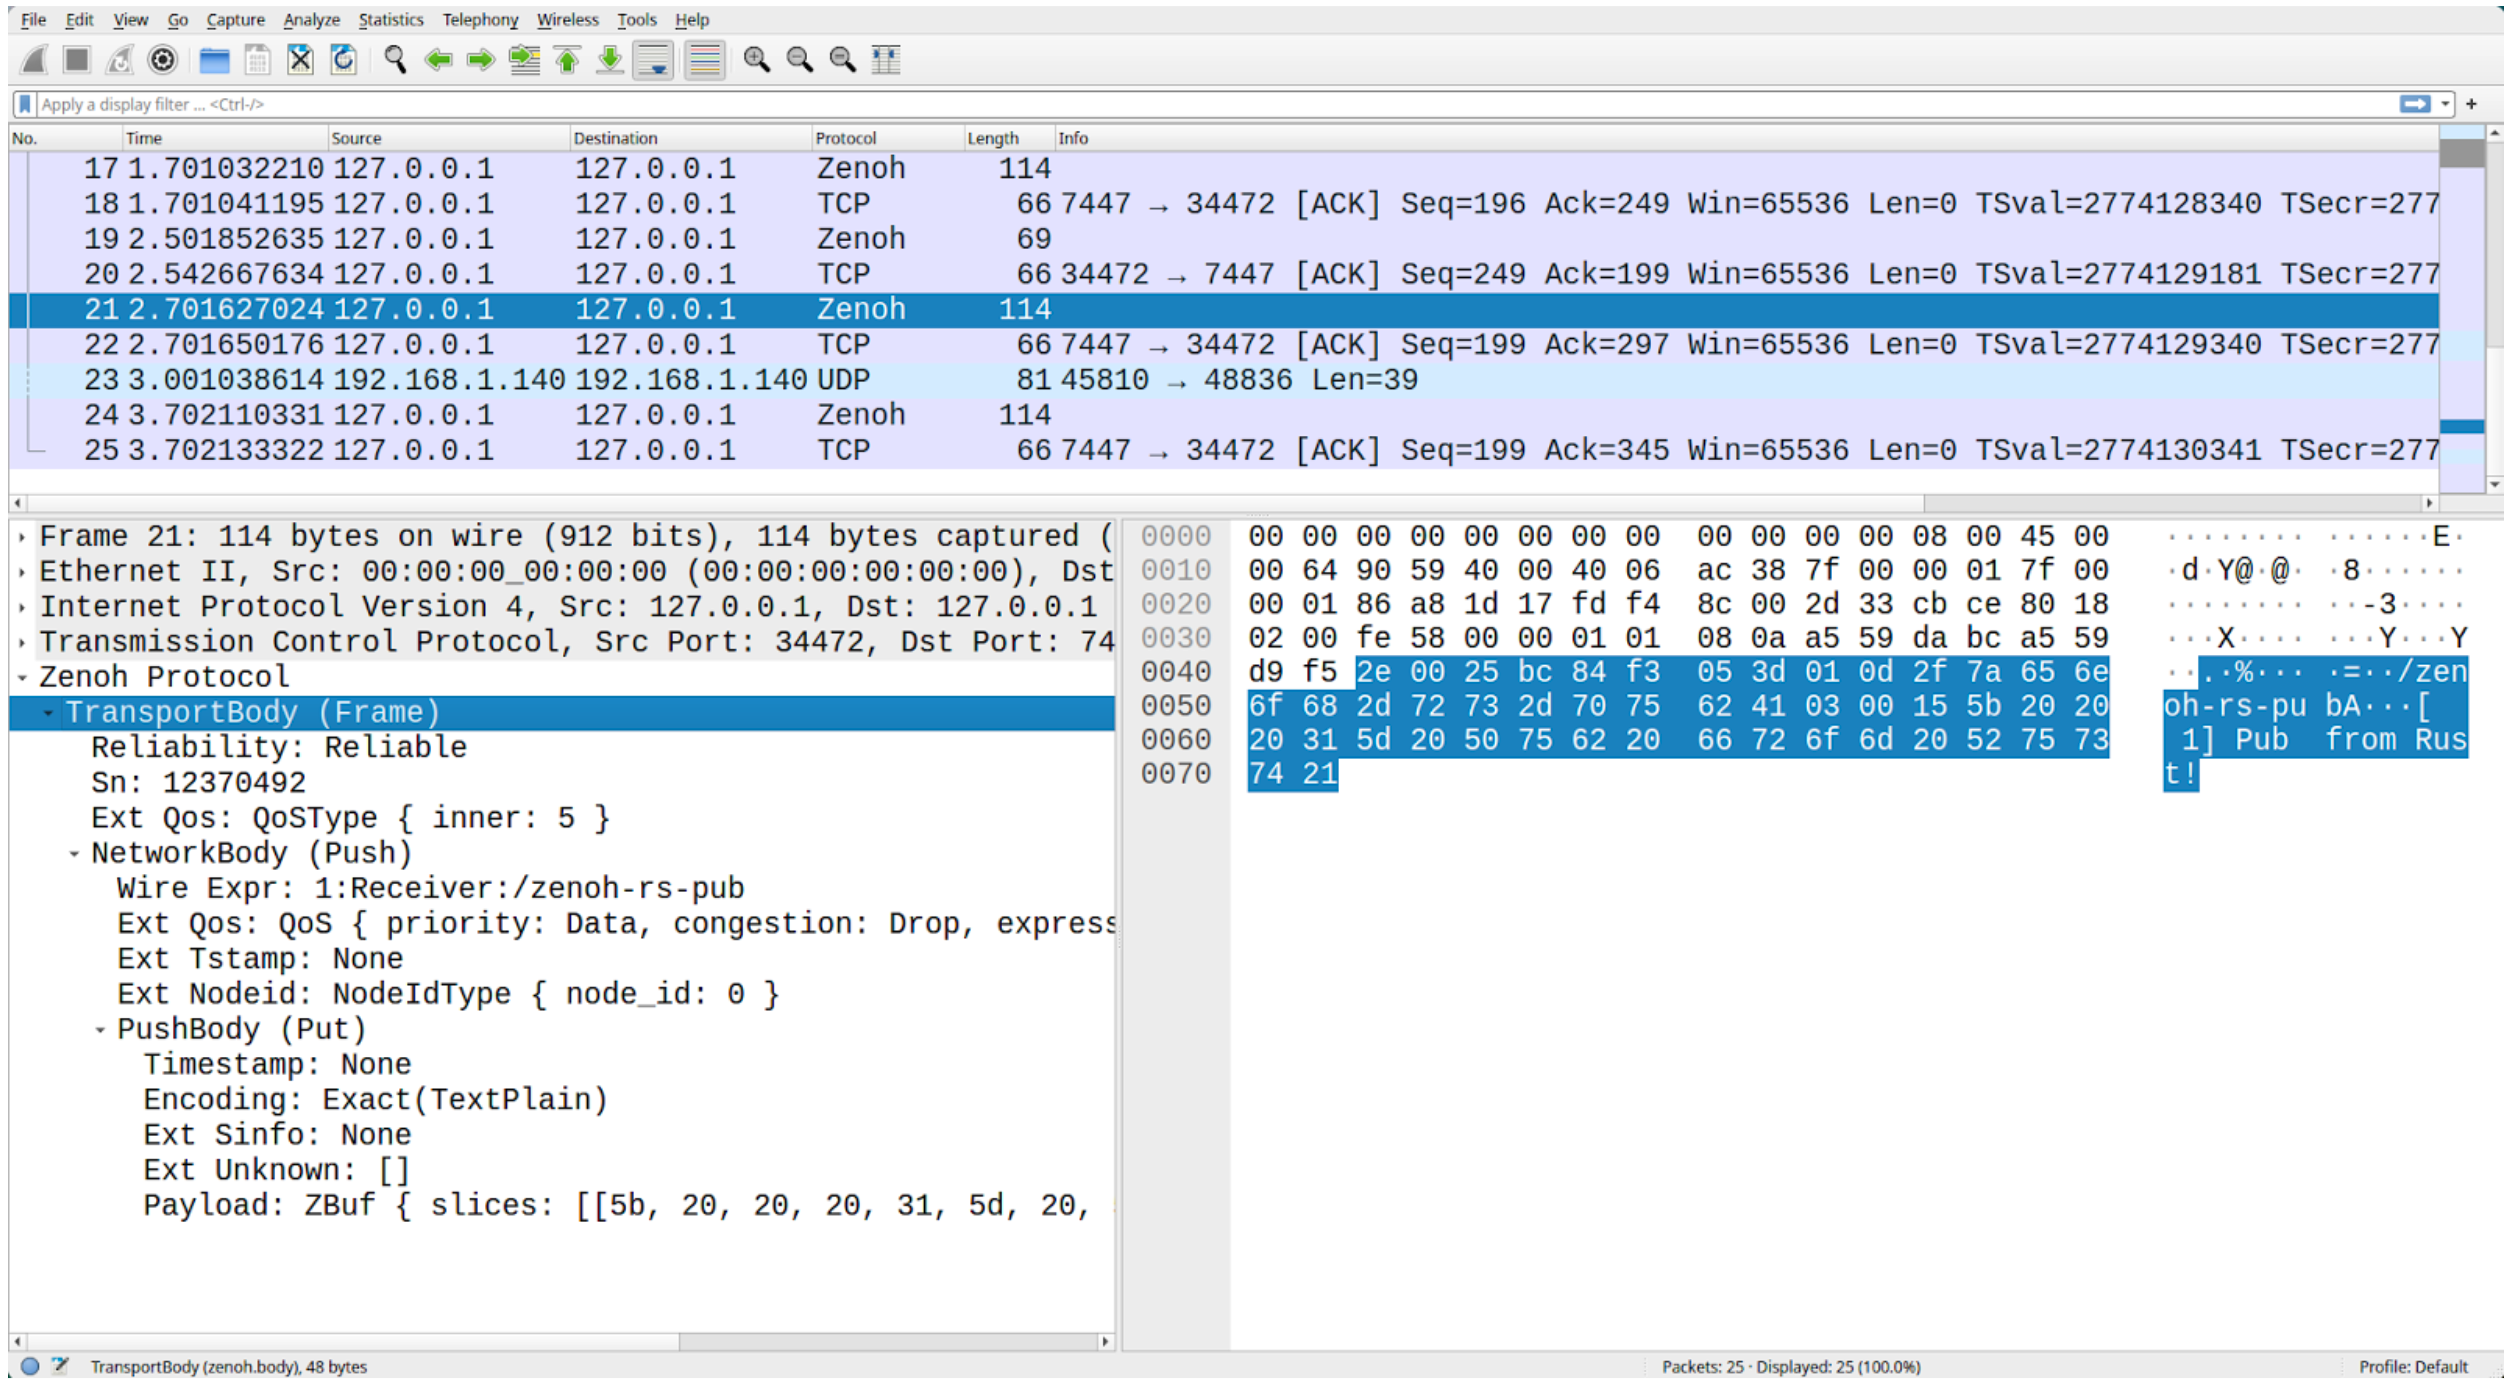
Task: Open the capture options gear icon
Action: click(162, 60)
